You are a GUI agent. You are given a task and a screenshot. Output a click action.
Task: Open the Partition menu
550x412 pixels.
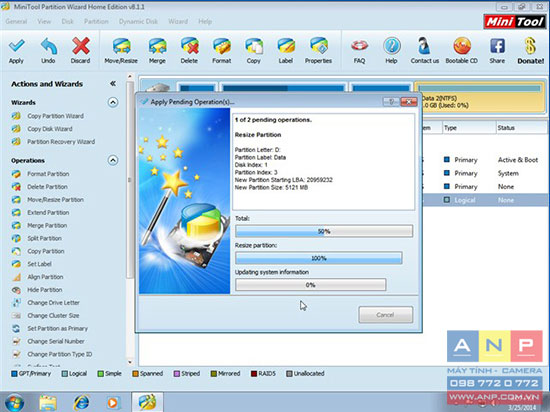tap(96, 21)
